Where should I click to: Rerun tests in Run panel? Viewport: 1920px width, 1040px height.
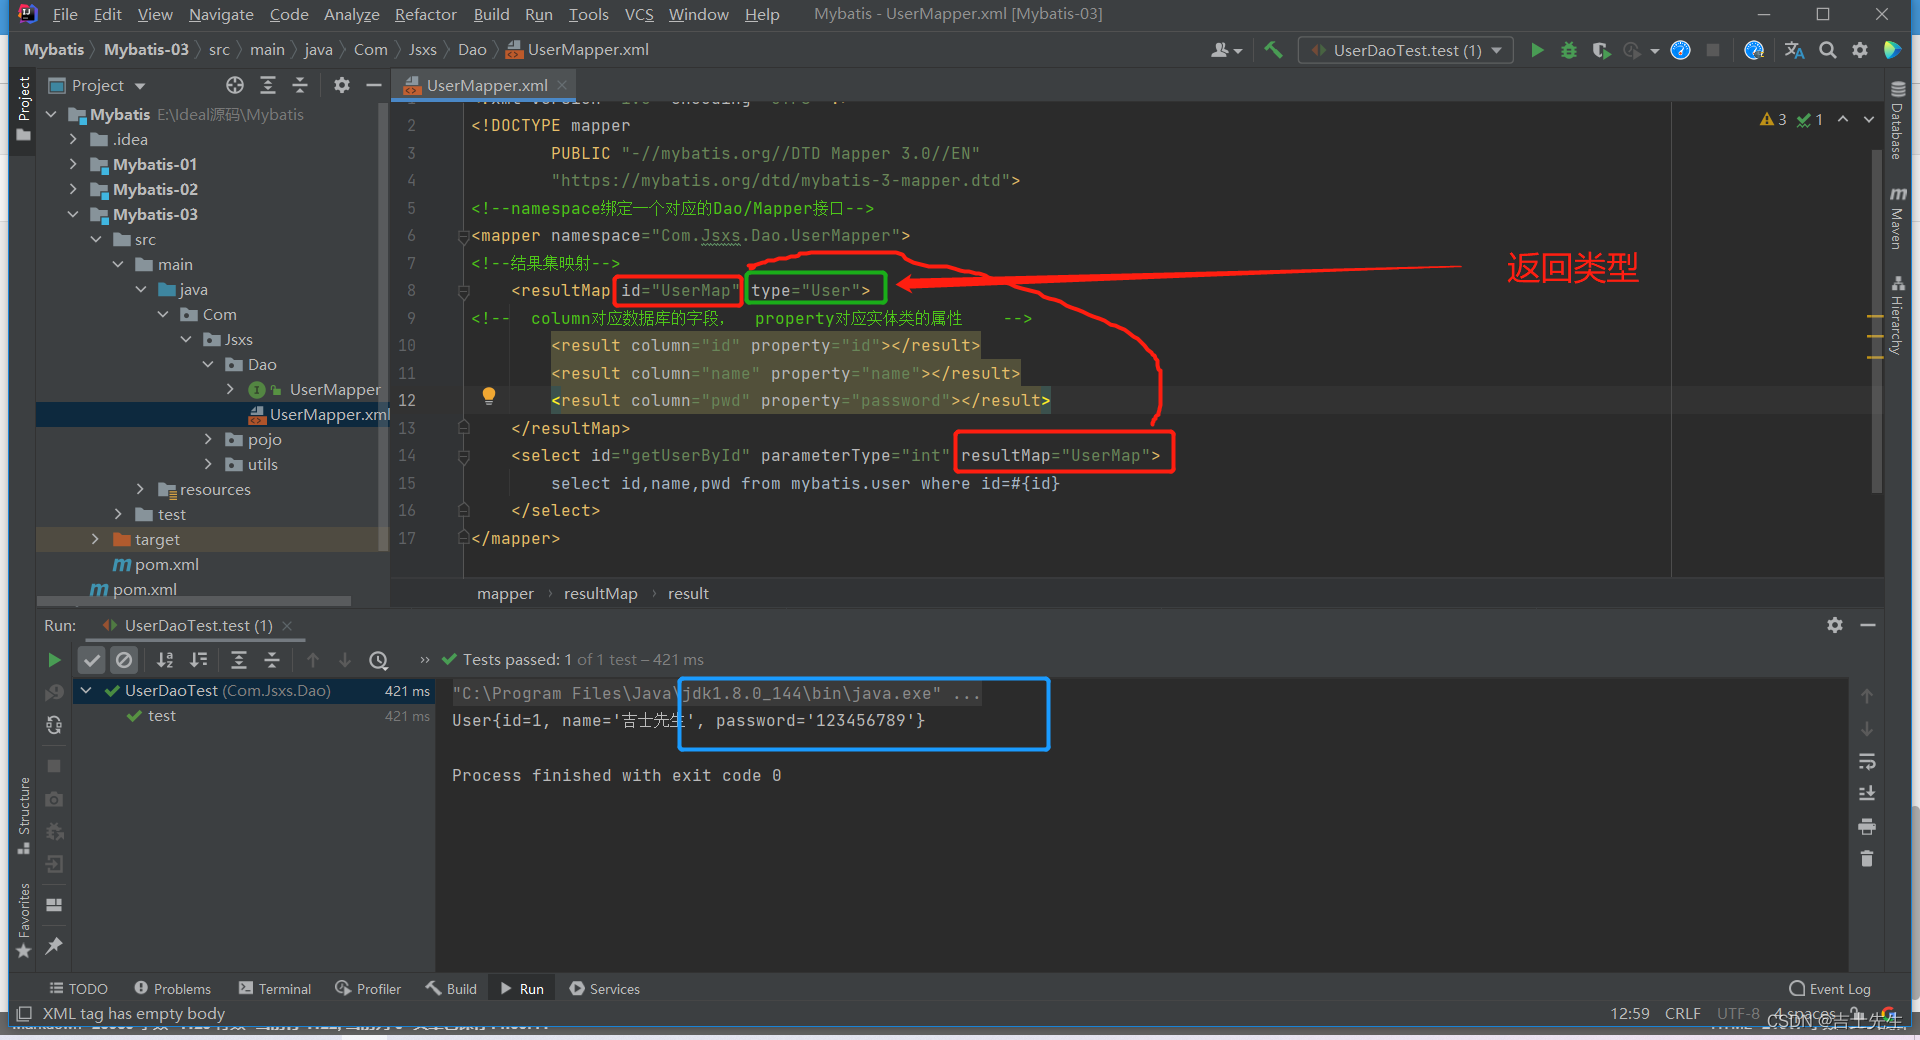(54, 660)
